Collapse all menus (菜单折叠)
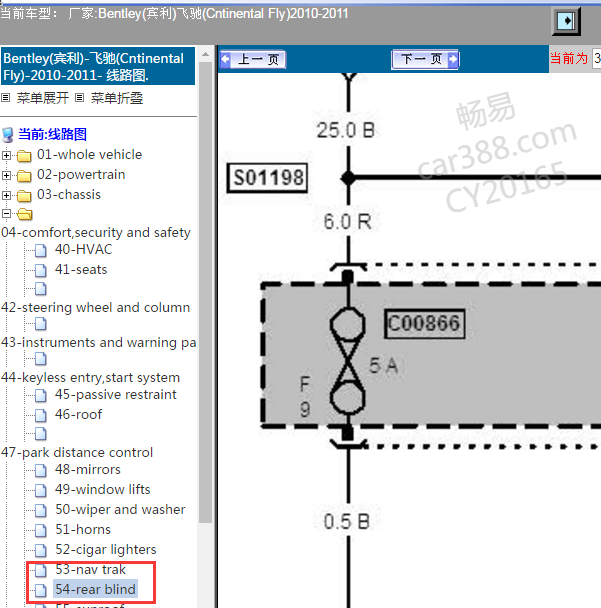Screen dimensions: 601x608 tap(117, 98)
